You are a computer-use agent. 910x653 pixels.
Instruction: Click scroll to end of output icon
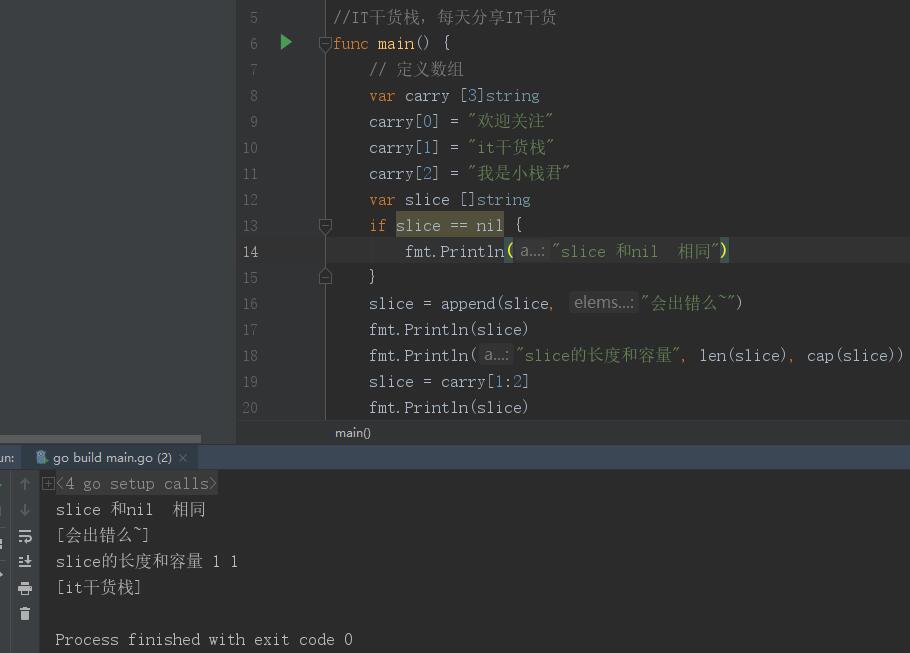pyautogui.click(x=25, y=562)
